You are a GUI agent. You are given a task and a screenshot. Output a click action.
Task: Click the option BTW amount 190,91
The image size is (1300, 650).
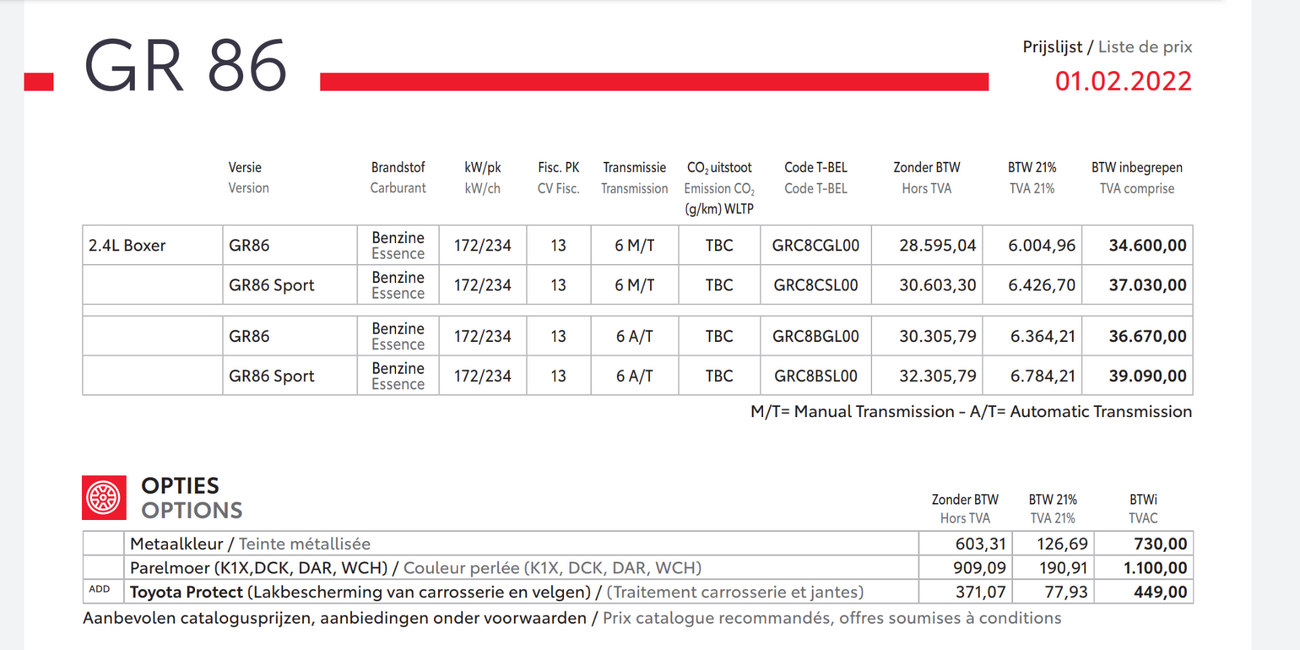point(1062,568)
